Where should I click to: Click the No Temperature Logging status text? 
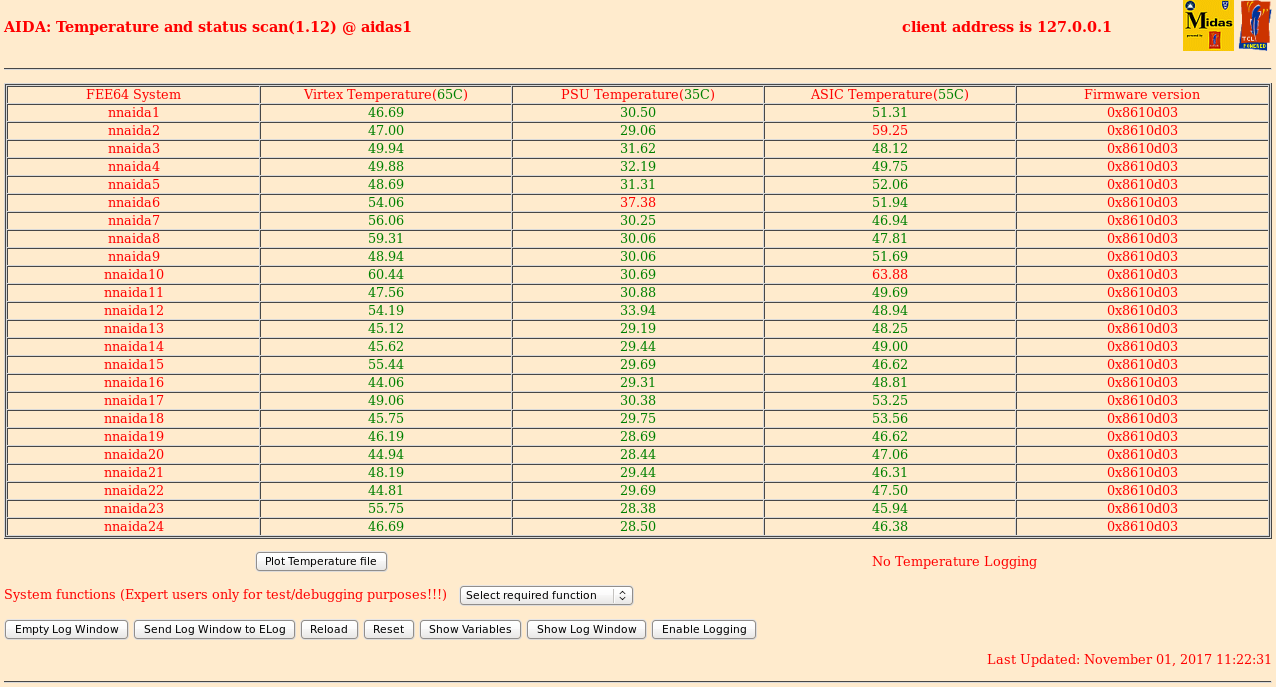coord(954,562)
